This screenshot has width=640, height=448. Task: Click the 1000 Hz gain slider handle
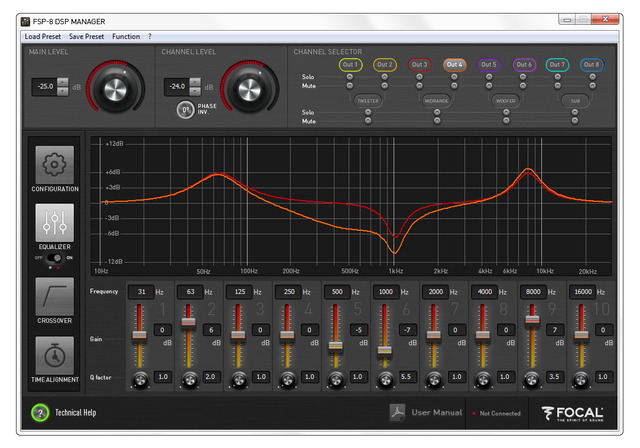(x=384, y=350)
